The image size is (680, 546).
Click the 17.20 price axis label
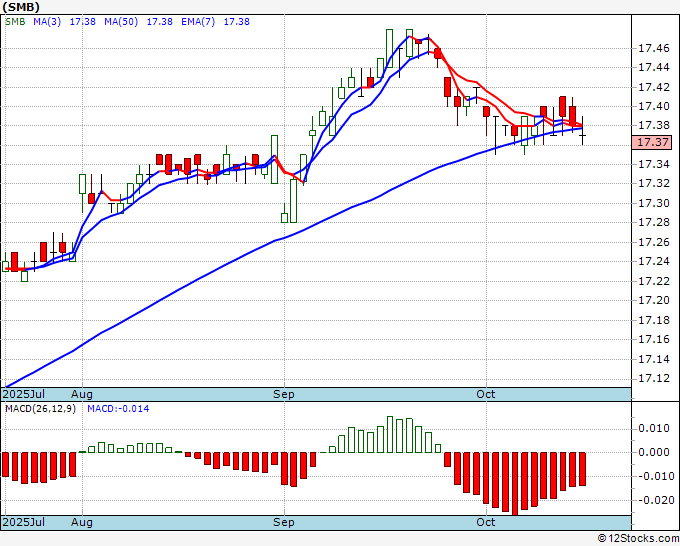654,300
